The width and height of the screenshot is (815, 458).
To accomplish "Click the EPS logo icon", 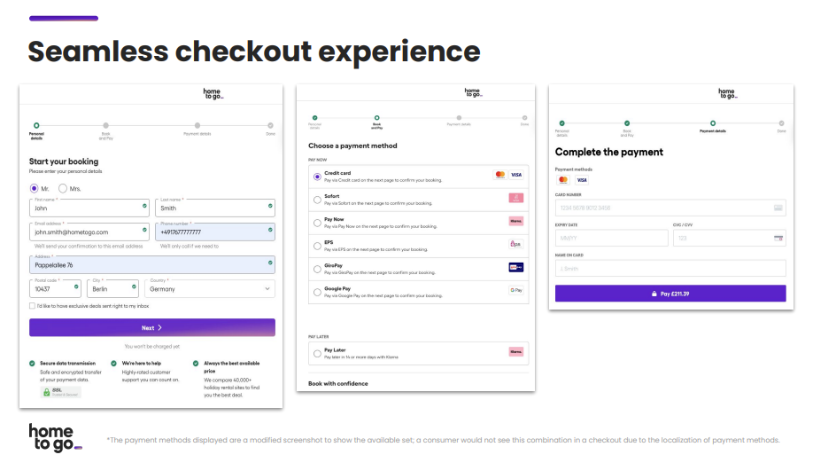I will pyautogui.click(x=516, y=244).
